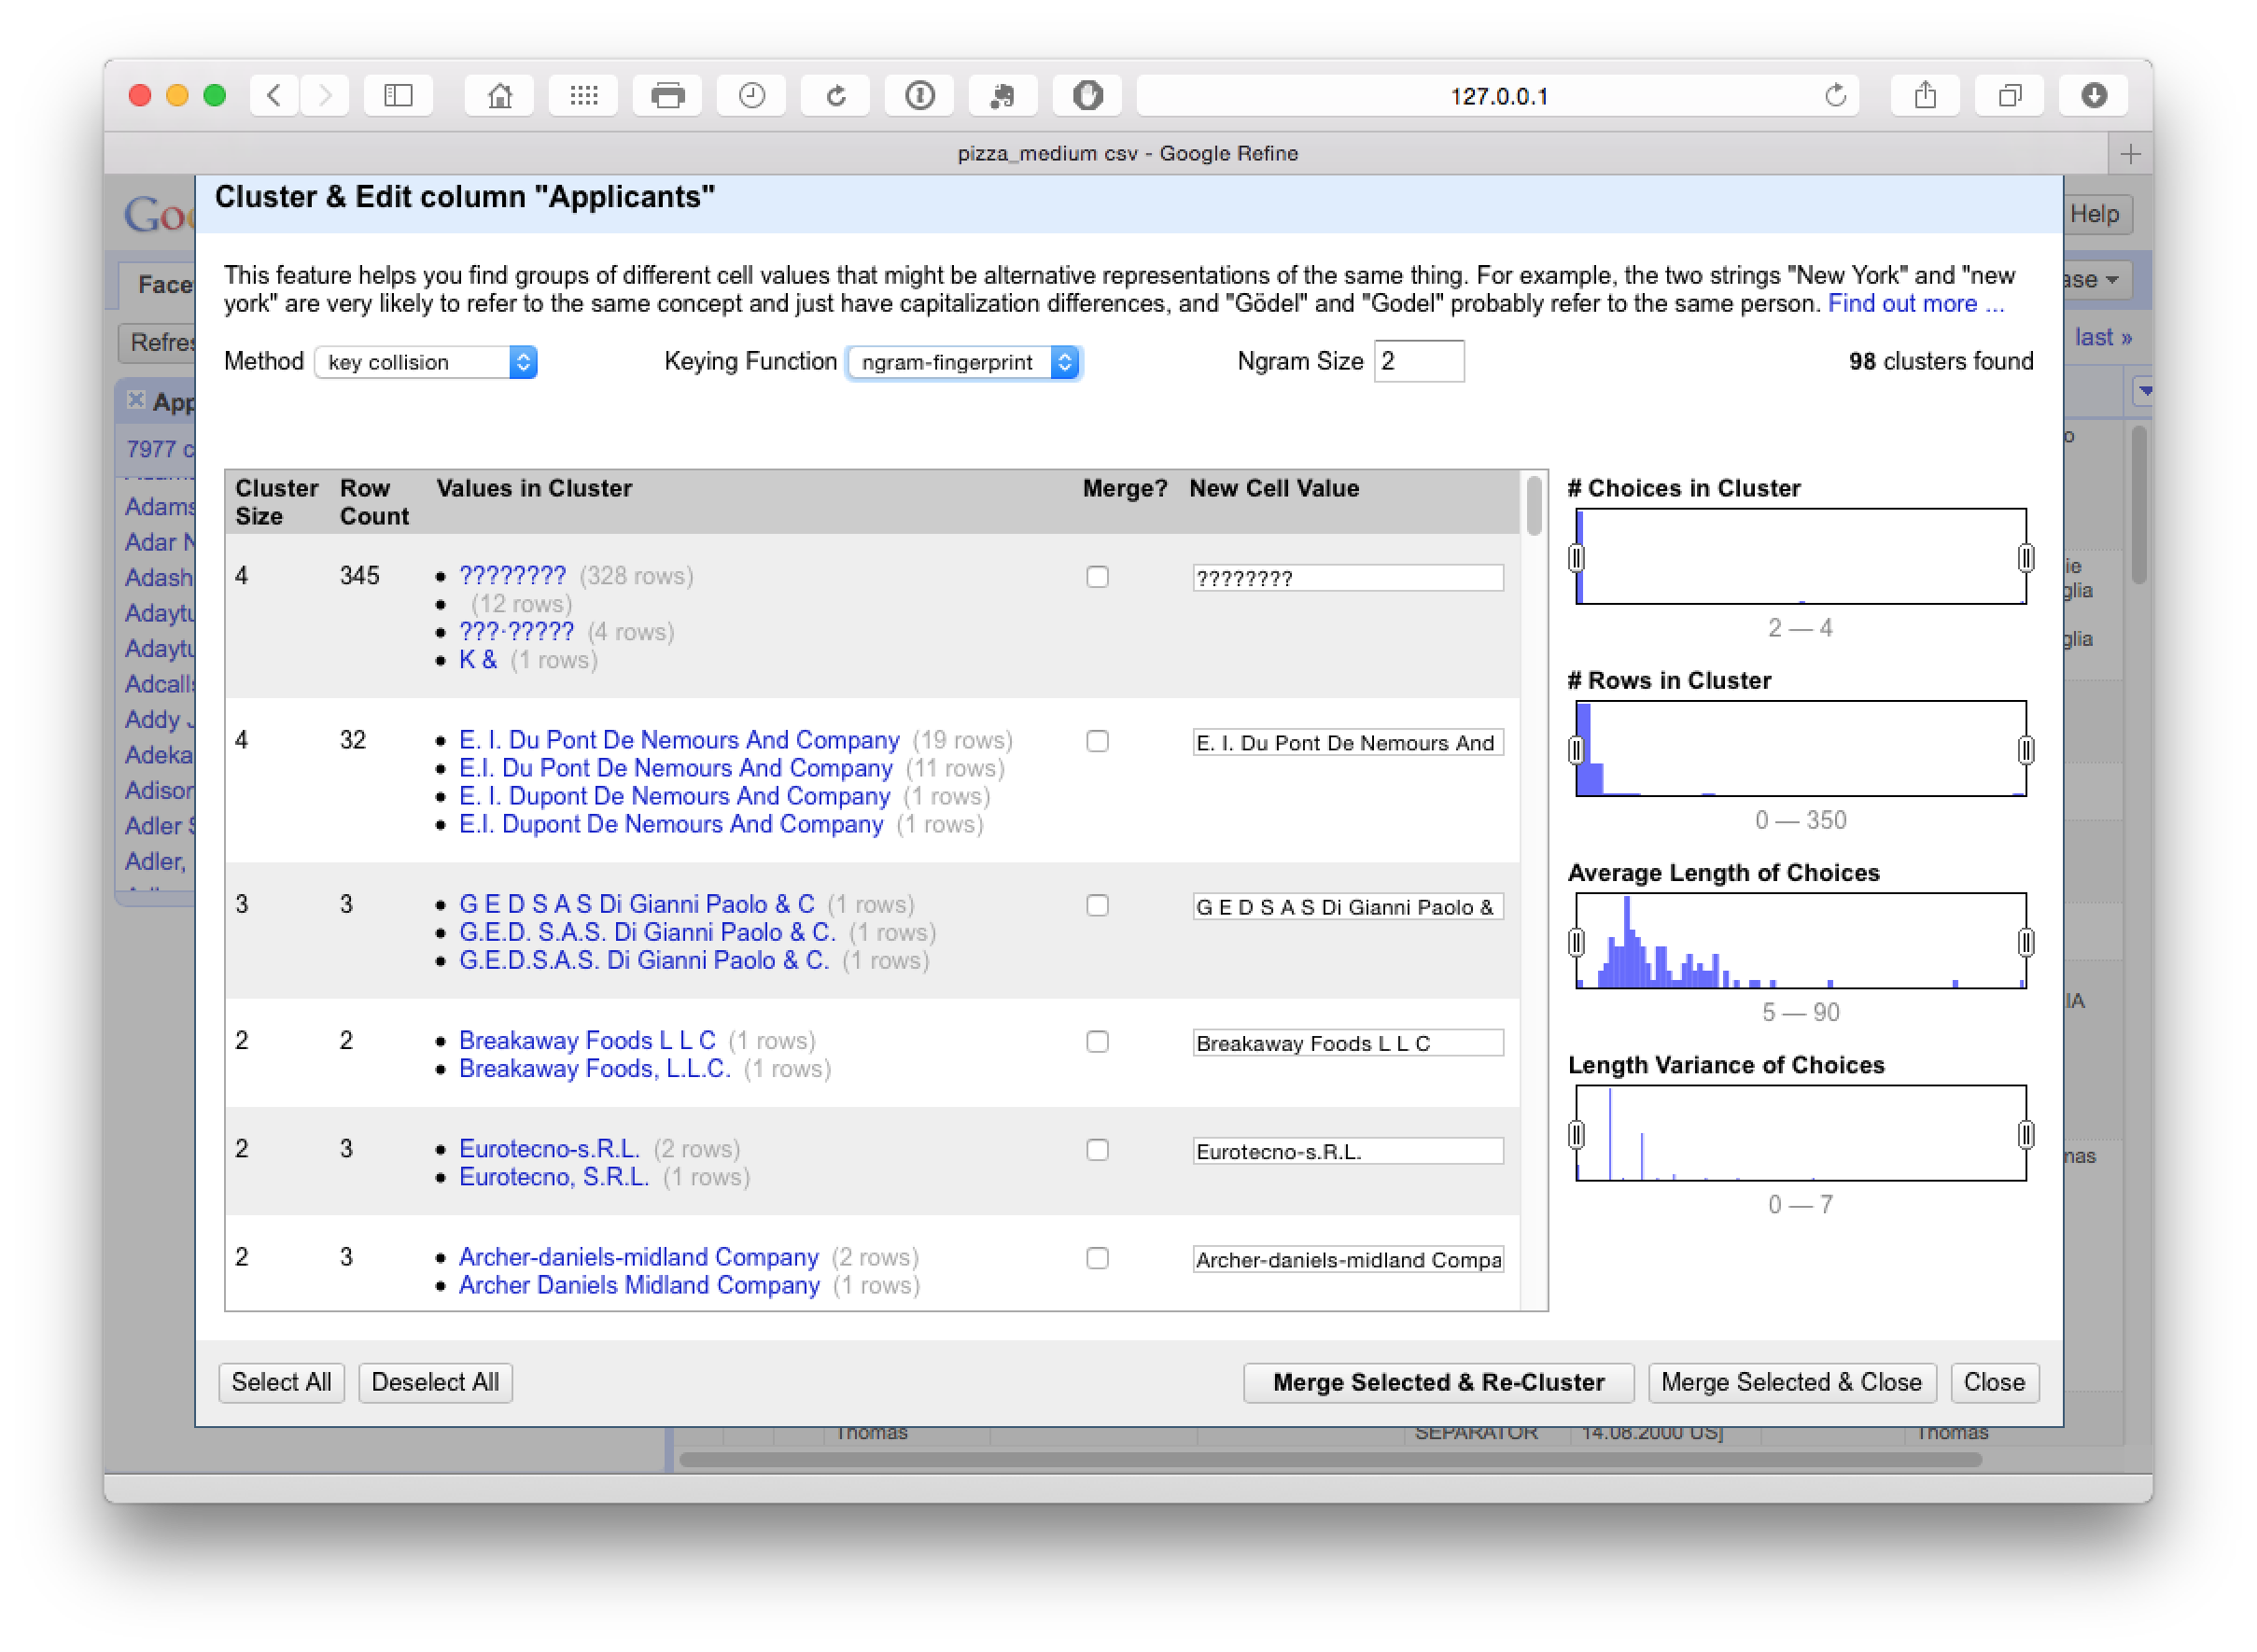Open the downloads arrow icon
2257x1652 pixels.
pyautogui.click(x=2093, y=96)
